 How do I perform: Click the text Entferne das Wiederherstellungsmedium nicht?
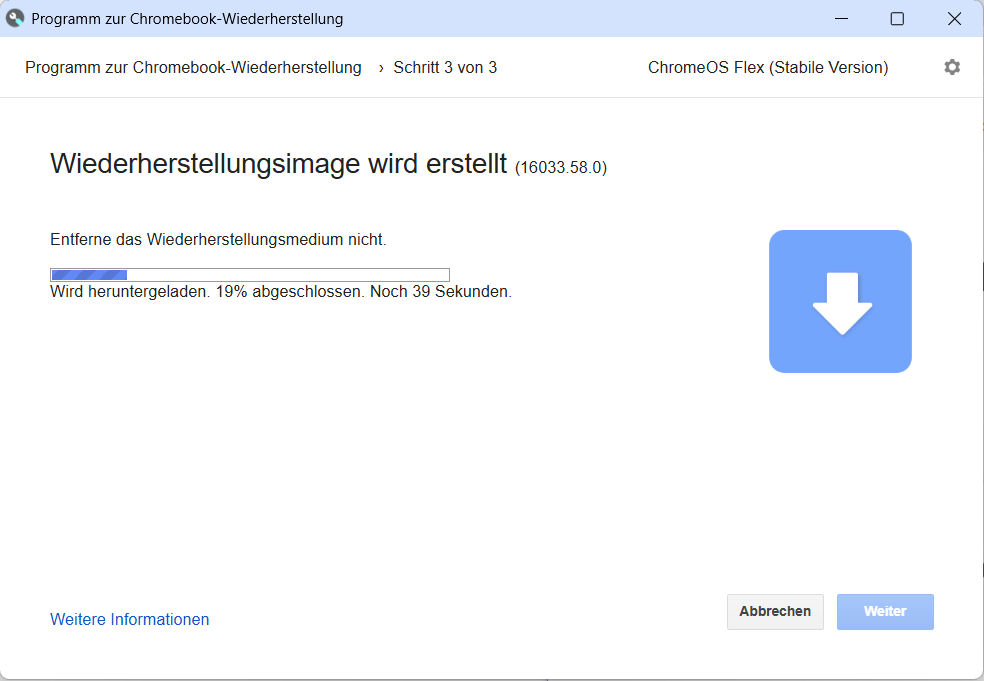point(218,240)
